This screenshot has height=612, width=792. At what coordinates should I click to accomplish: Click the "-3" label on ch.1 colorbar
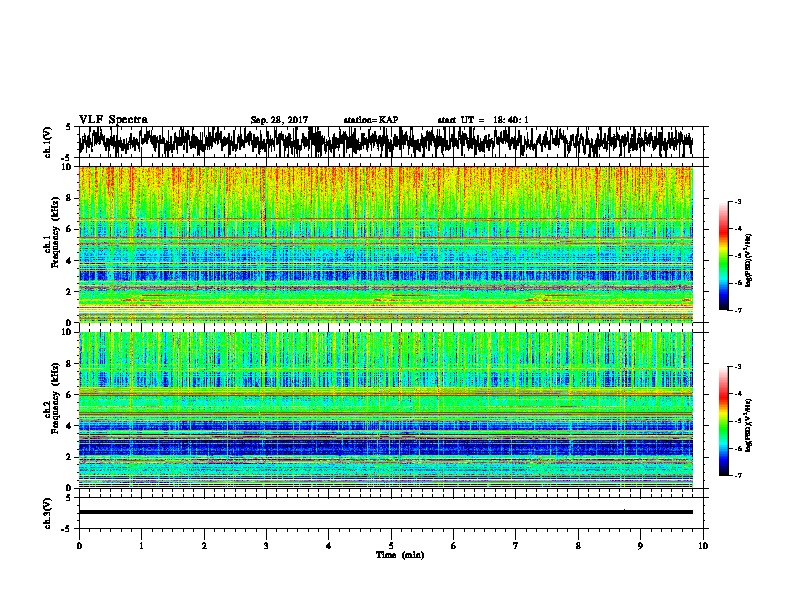pos(738,201)
